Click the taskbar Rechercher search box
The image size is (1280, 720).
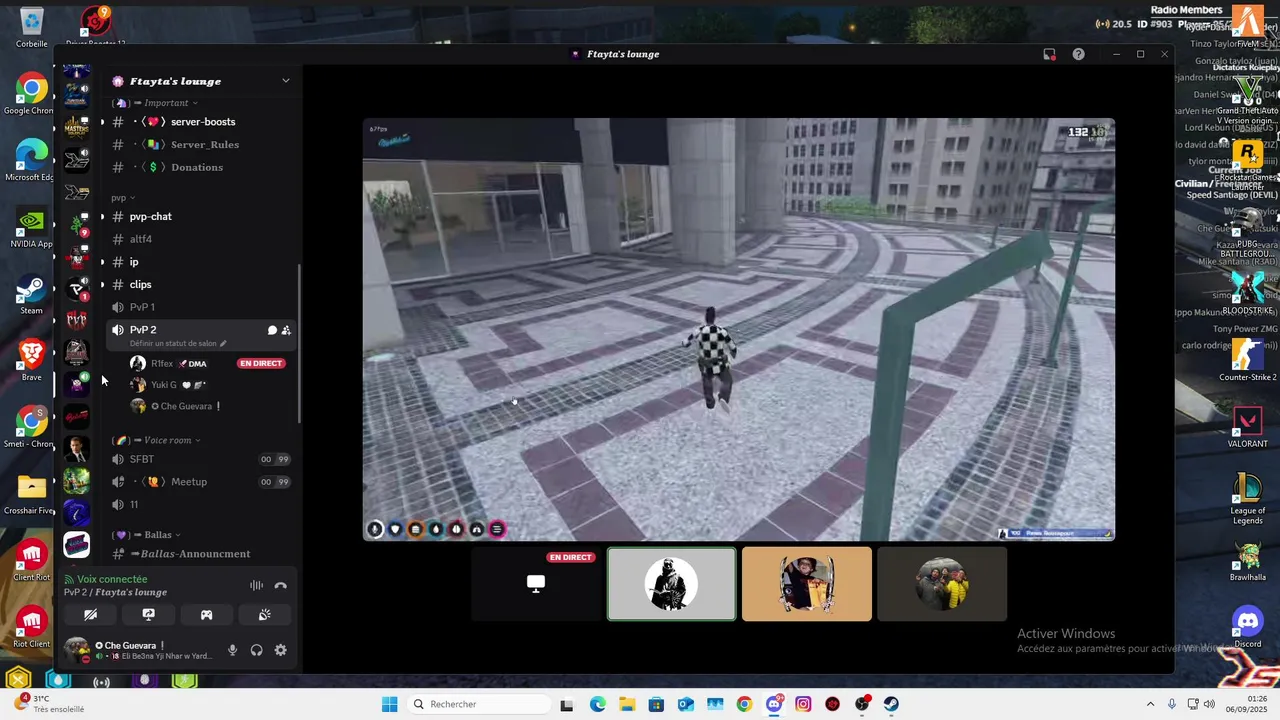coord(478,704)
